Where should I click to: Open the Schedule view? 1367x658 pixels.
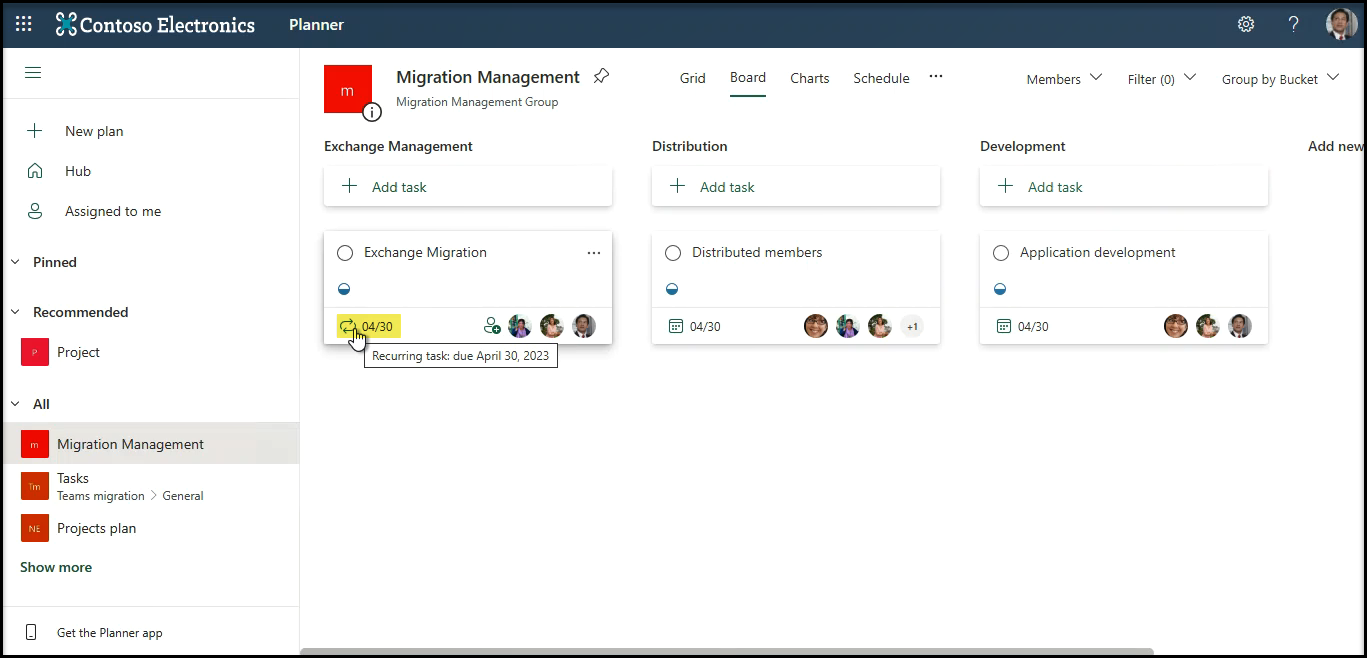tap(880, 78)
